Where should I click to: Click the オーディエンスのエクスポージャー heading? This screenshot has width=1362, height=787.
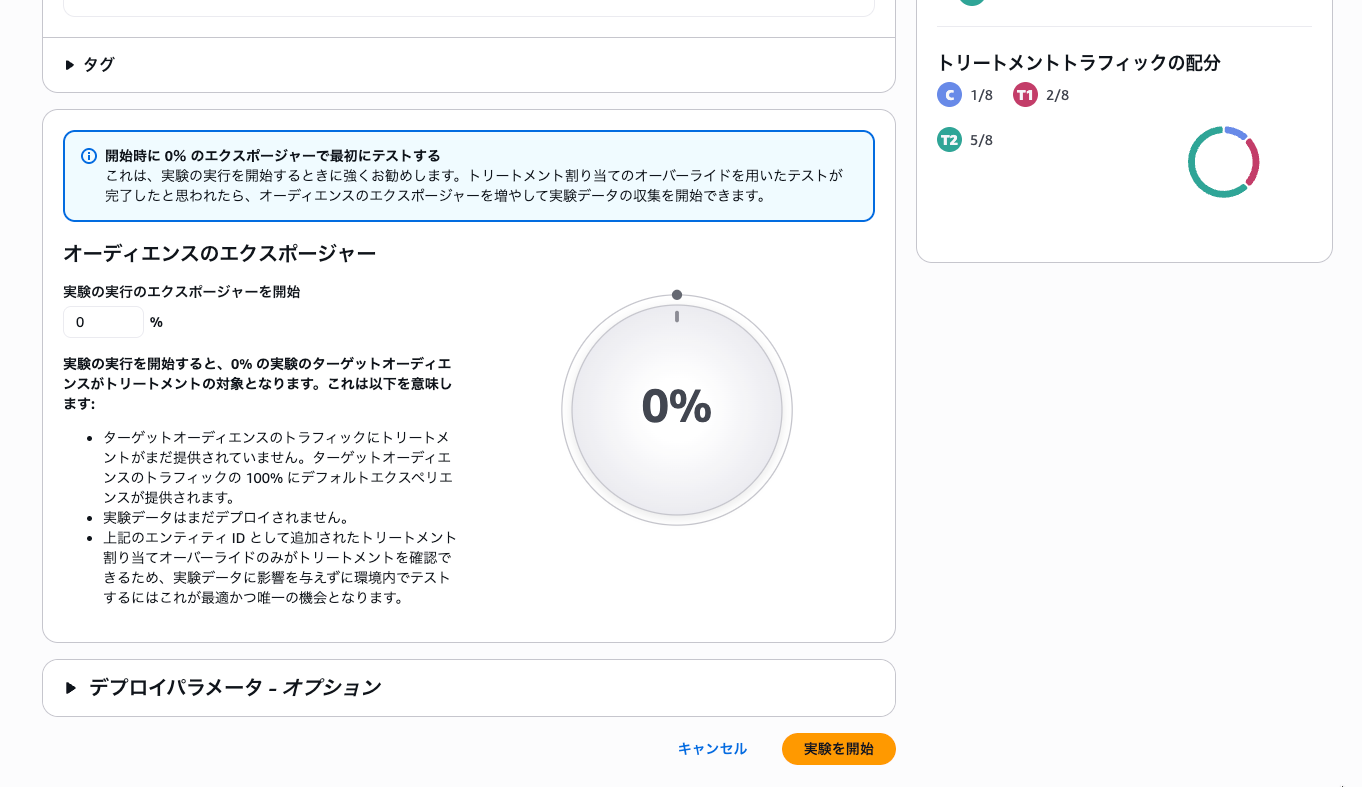tap(219, 254)
